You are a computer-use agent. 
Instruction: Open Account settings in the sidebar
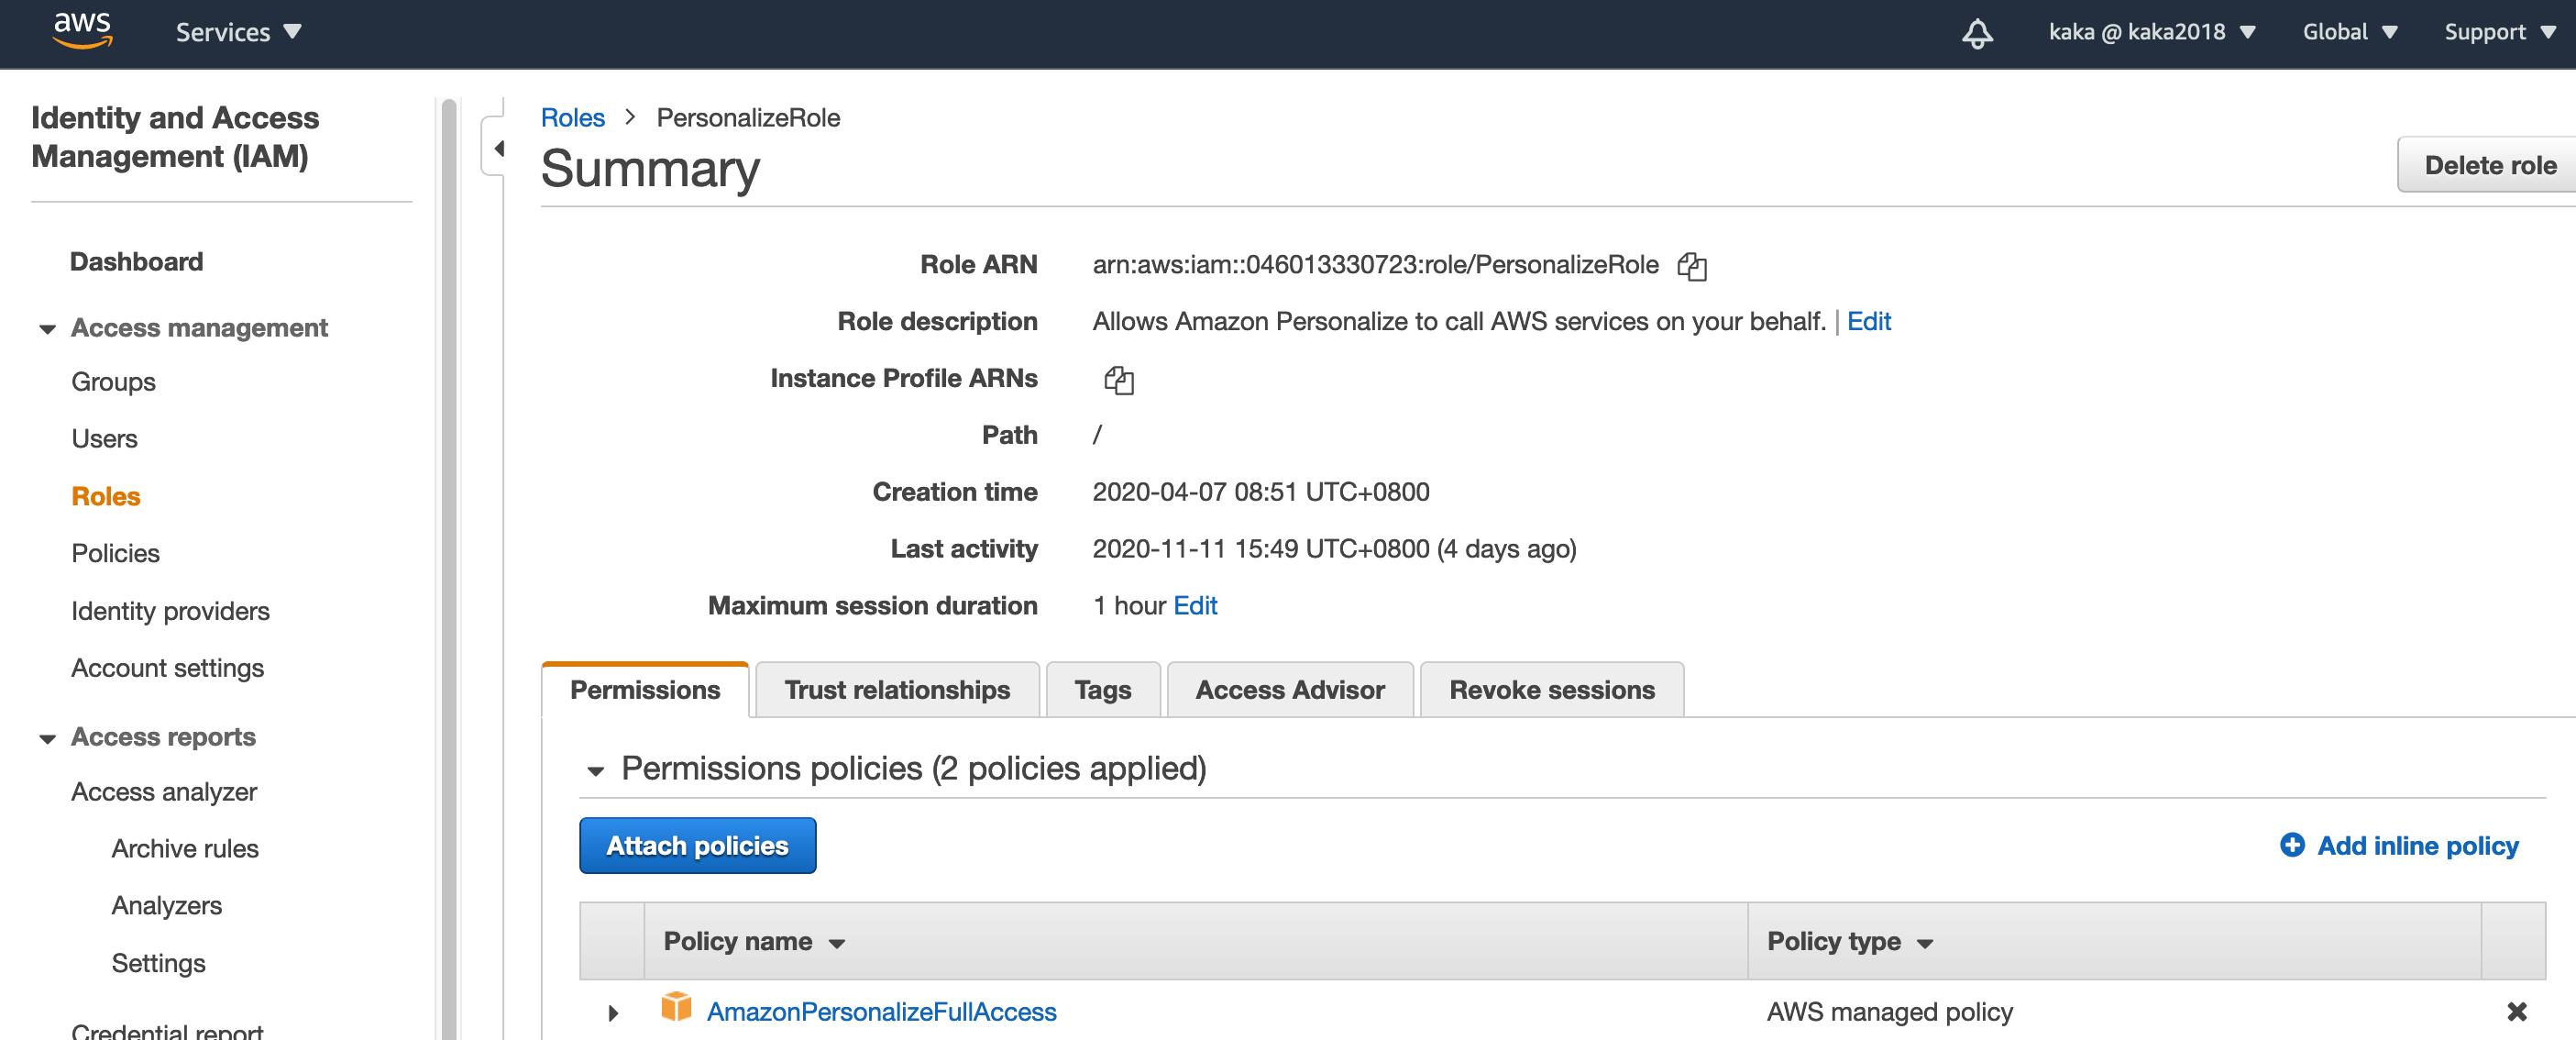click(x=167, y=668)
